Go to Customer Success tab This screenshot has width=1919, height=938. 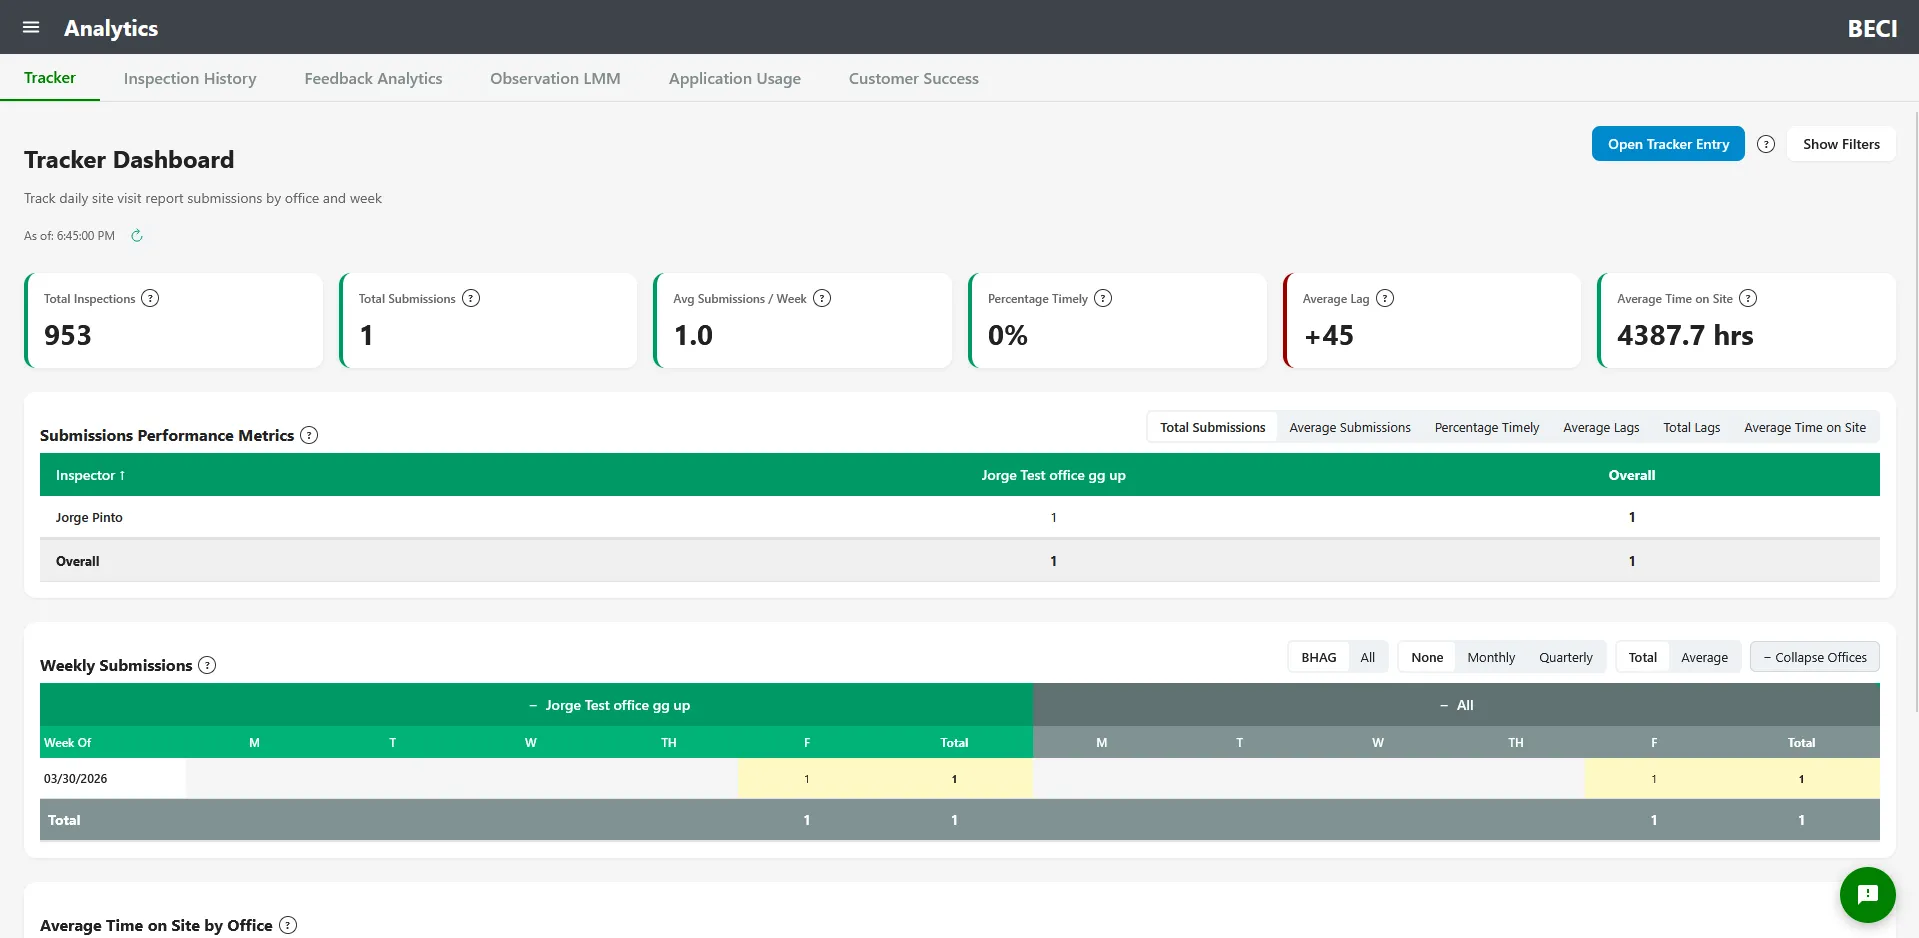914,78
